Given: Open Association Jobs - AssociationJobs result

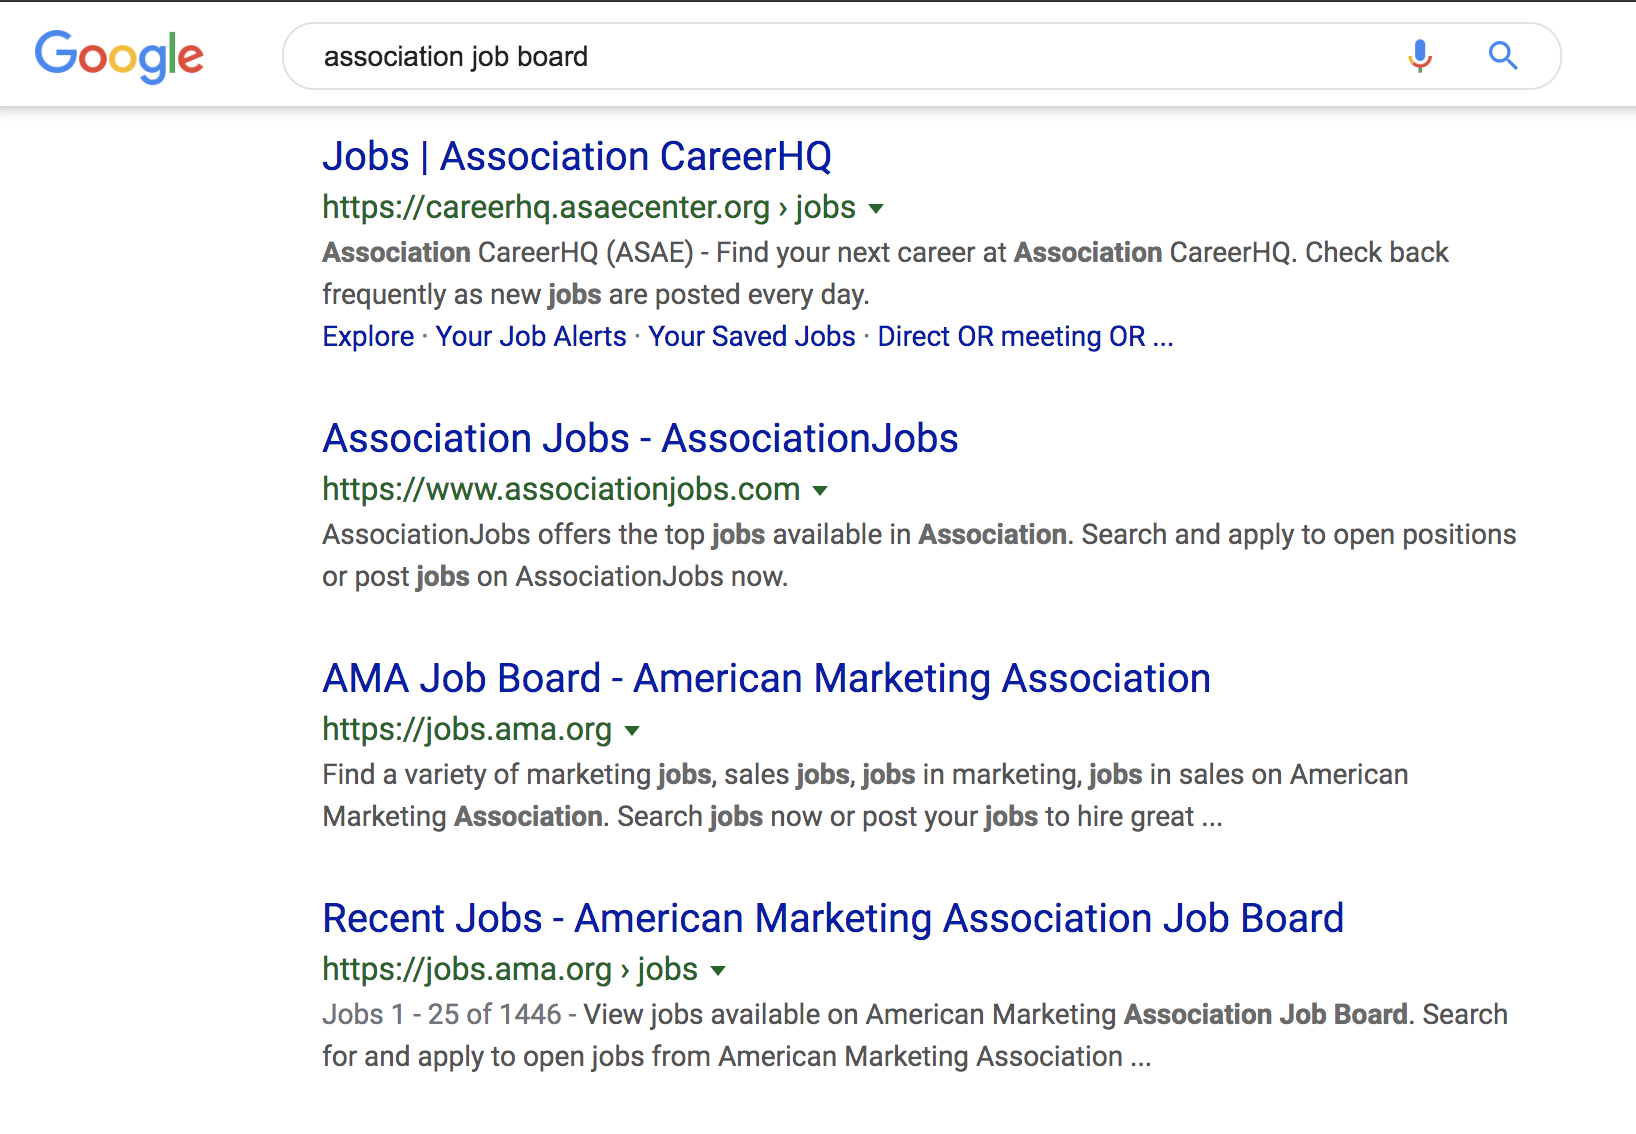Looking at the screenshot, I should tap(640, 439).
